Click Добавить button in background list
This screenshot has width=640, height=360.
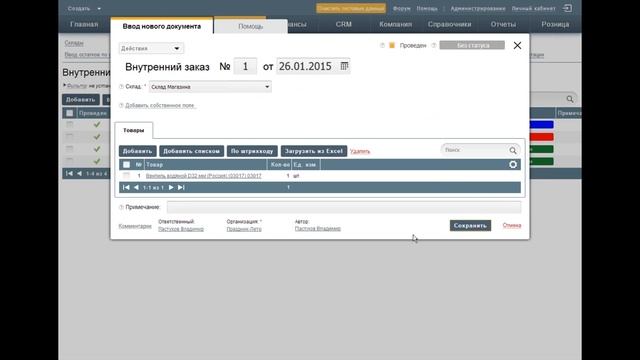[81, 99]
